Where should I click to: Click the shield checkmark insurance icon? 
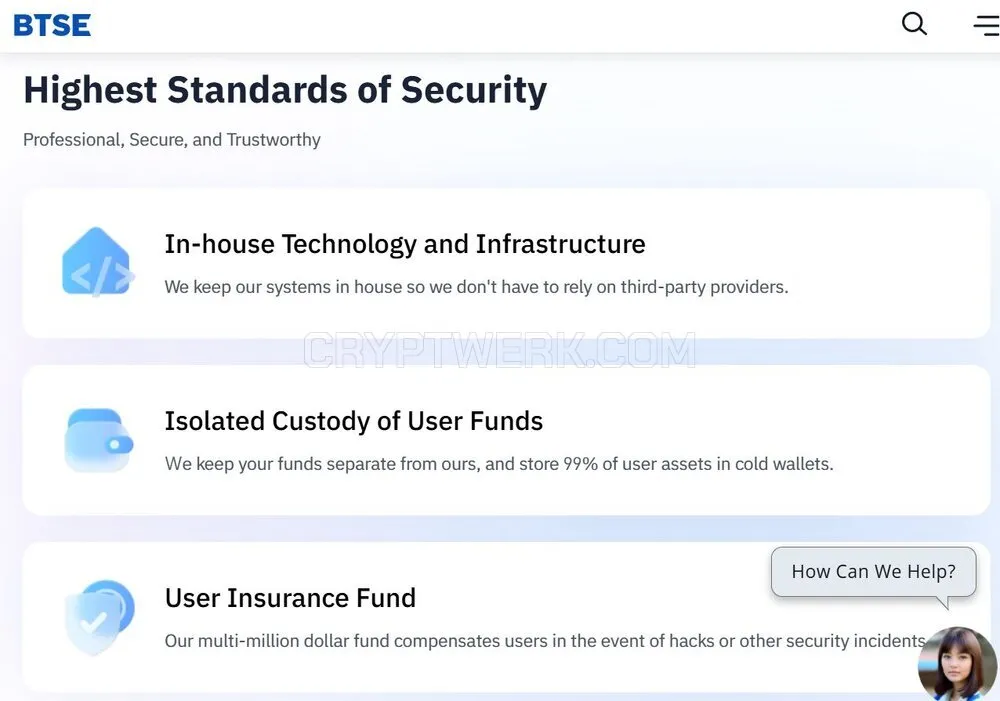tap(99, 617)
